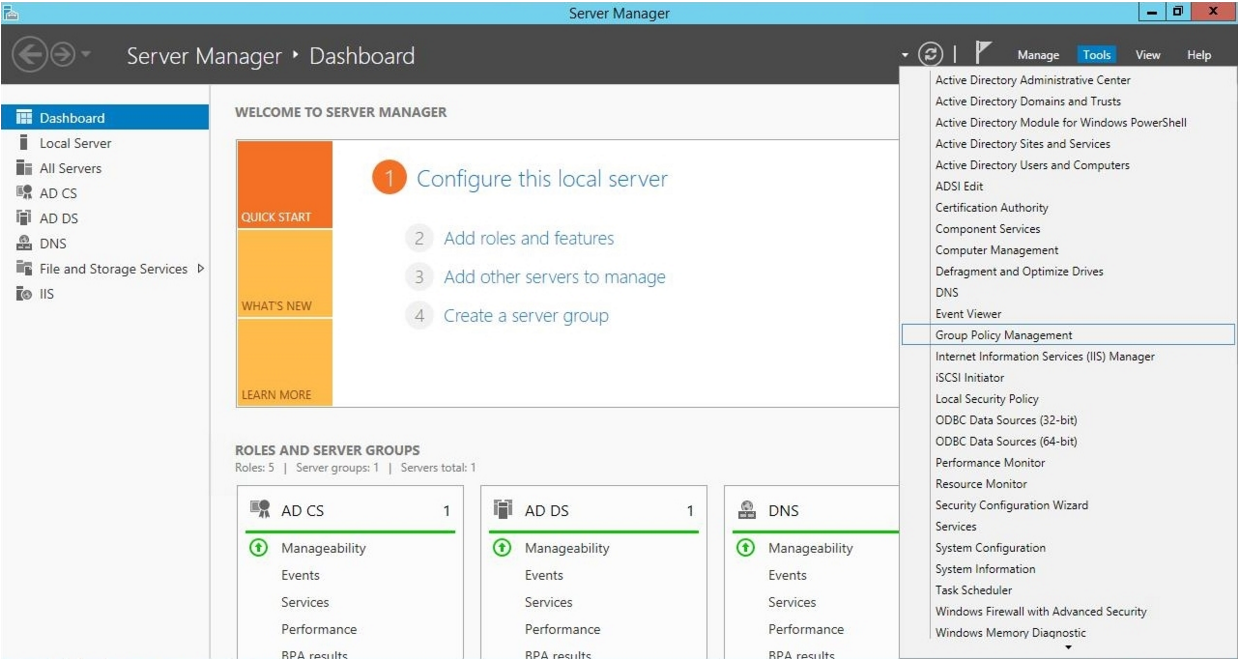Click Add other servers to manage
This screenshot has height=660, width=1238.
[554, 277]
